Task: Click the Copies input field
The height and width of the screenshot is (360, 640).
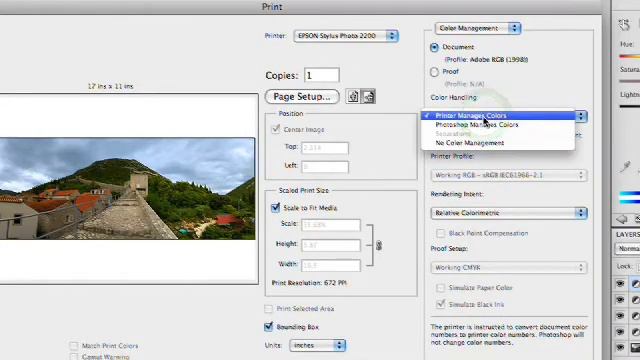Action: tap(322, 75)
